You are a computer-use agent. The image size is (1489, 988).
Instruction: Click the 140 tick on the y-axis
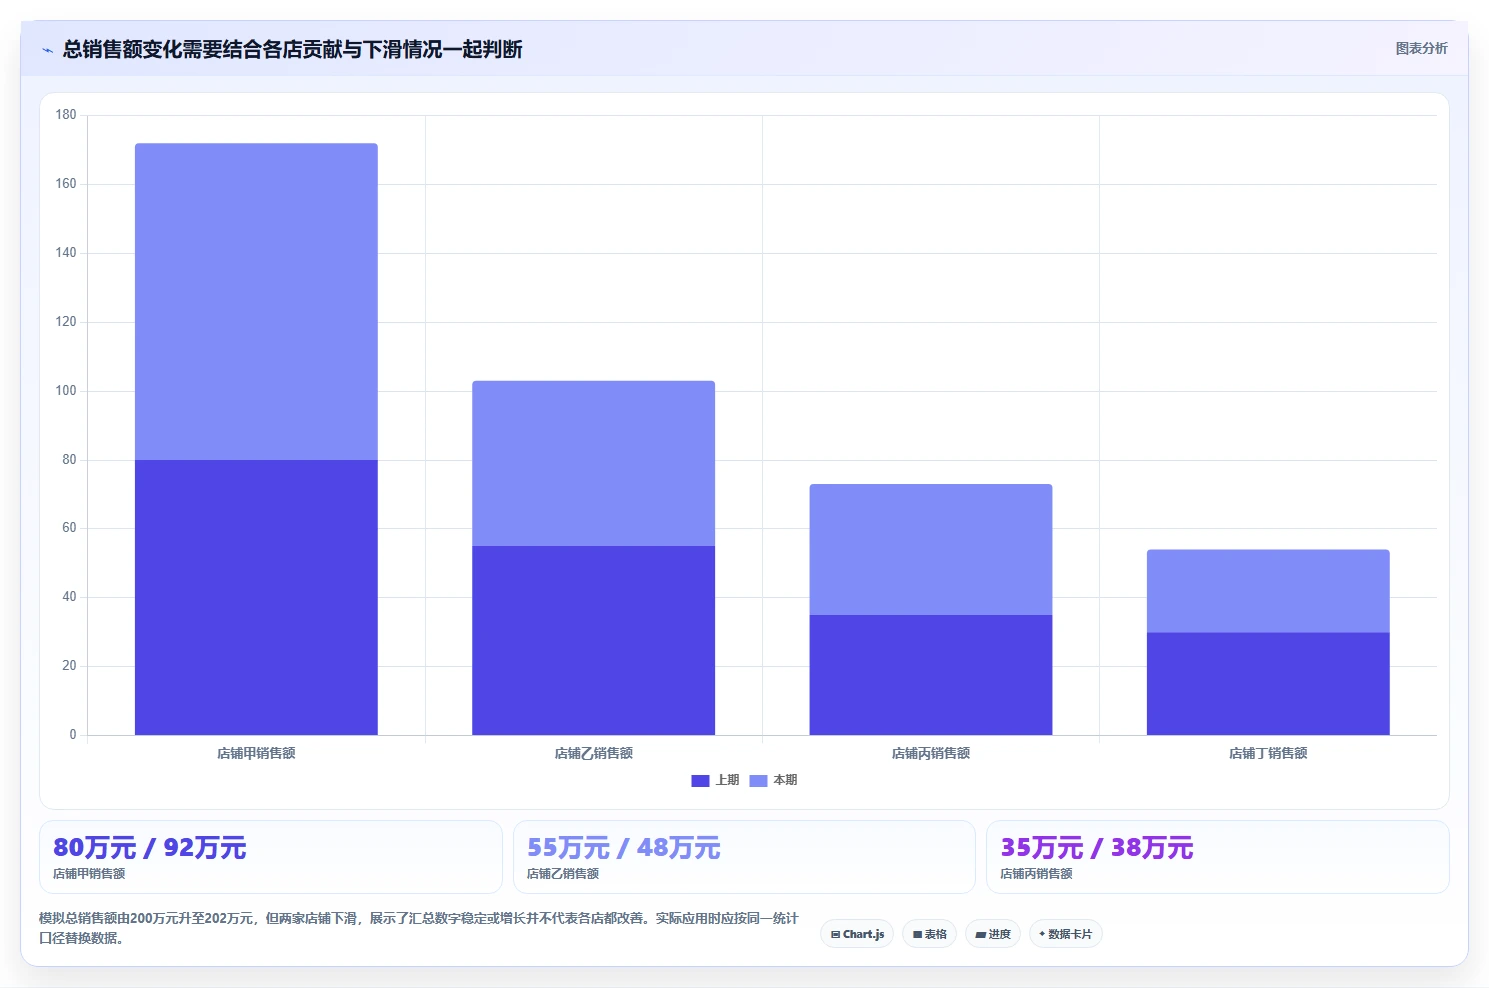[66, 253]
